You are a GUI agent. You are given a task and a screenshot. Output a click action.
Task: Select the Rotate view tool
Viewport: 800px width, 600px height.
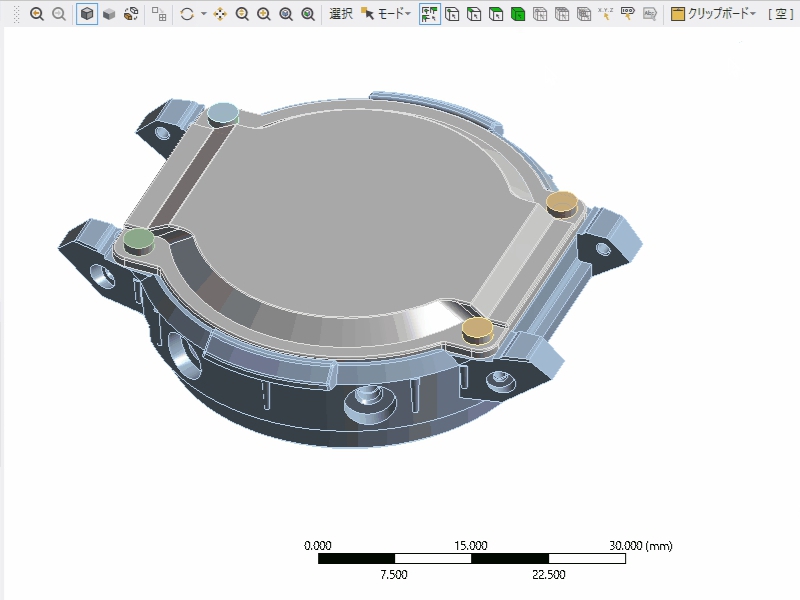pyautogui.click(x=186, y=14)
